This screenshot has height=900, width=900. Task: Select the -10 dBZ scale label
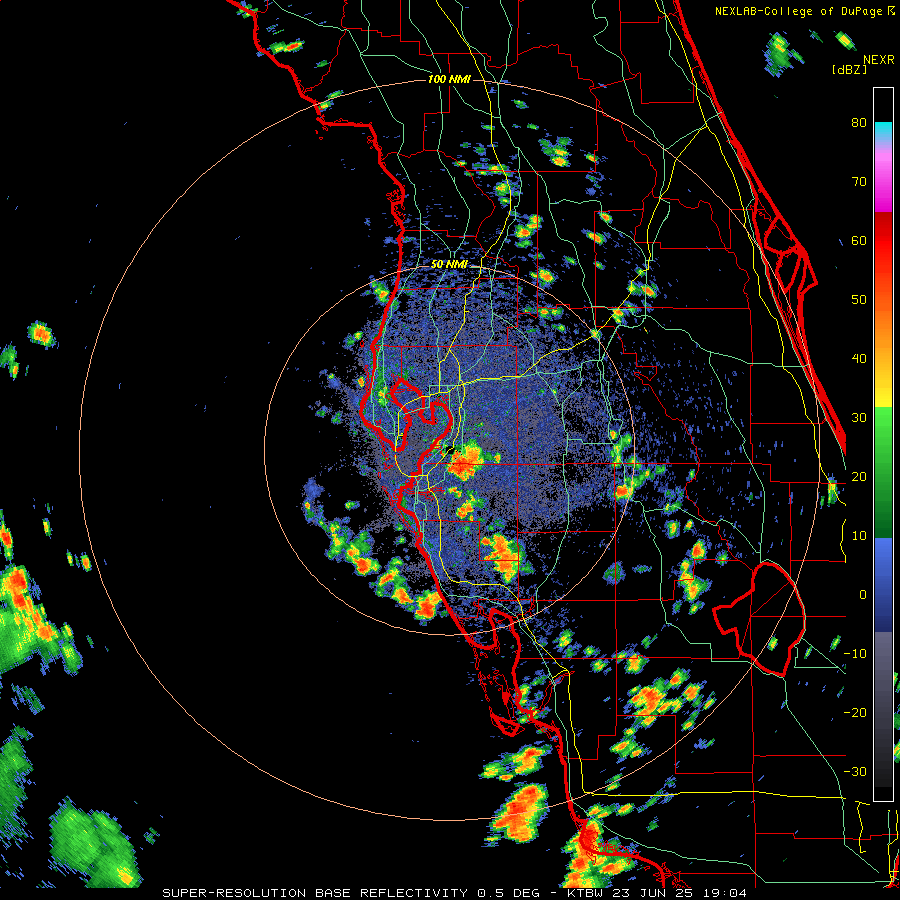click(855, 654)
